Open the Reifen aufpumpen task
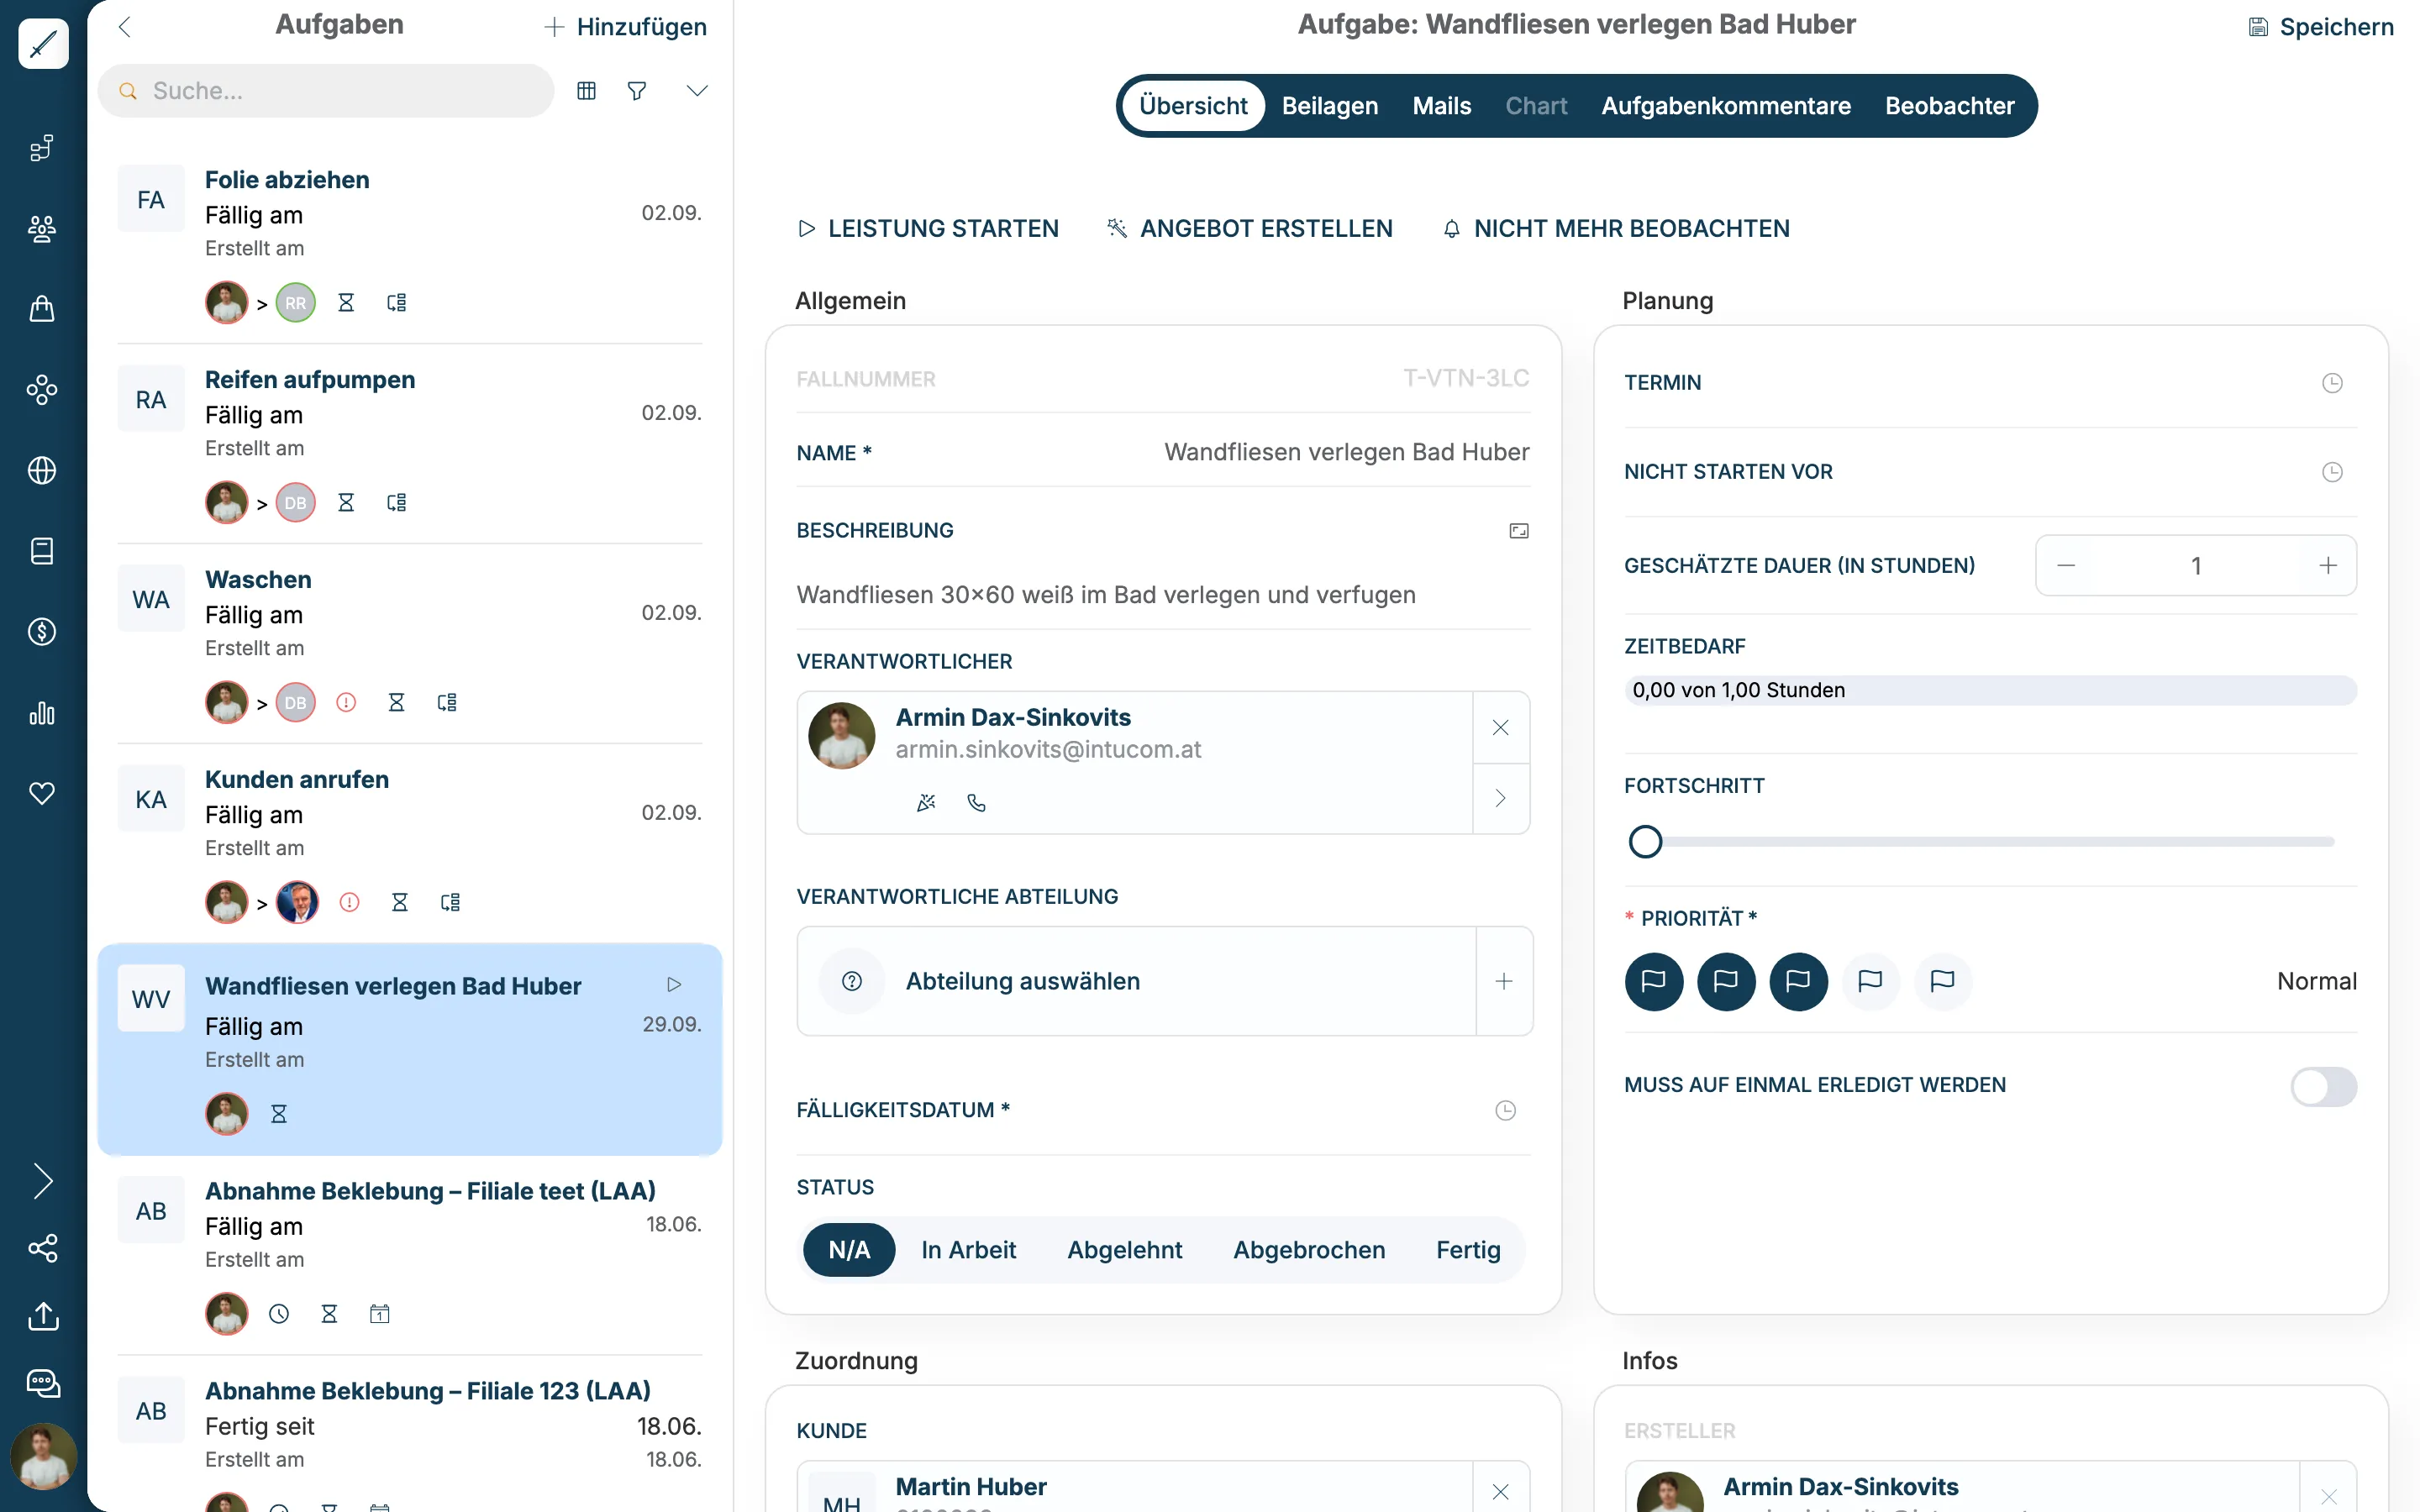 410,444
